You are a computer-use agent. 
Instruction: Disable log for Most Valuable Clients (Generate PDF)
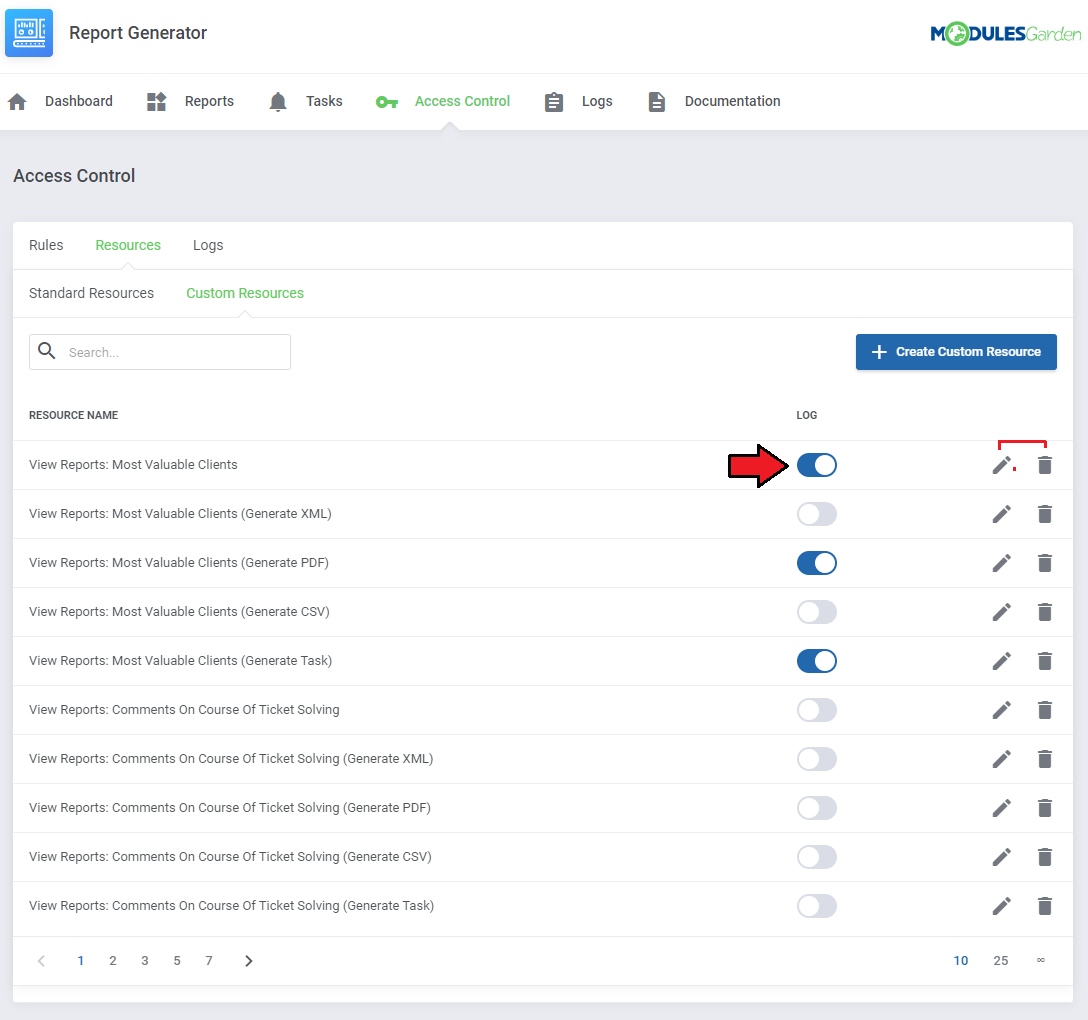817,563
